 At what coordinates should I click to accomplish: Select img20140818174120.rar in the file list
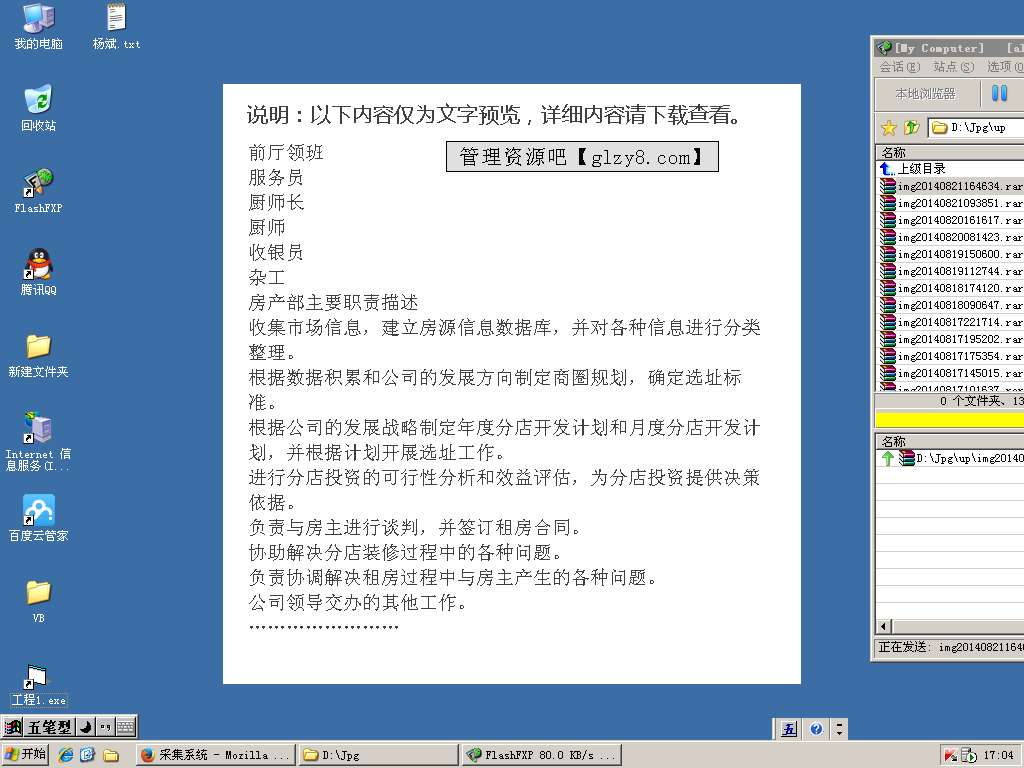point(950,288)
